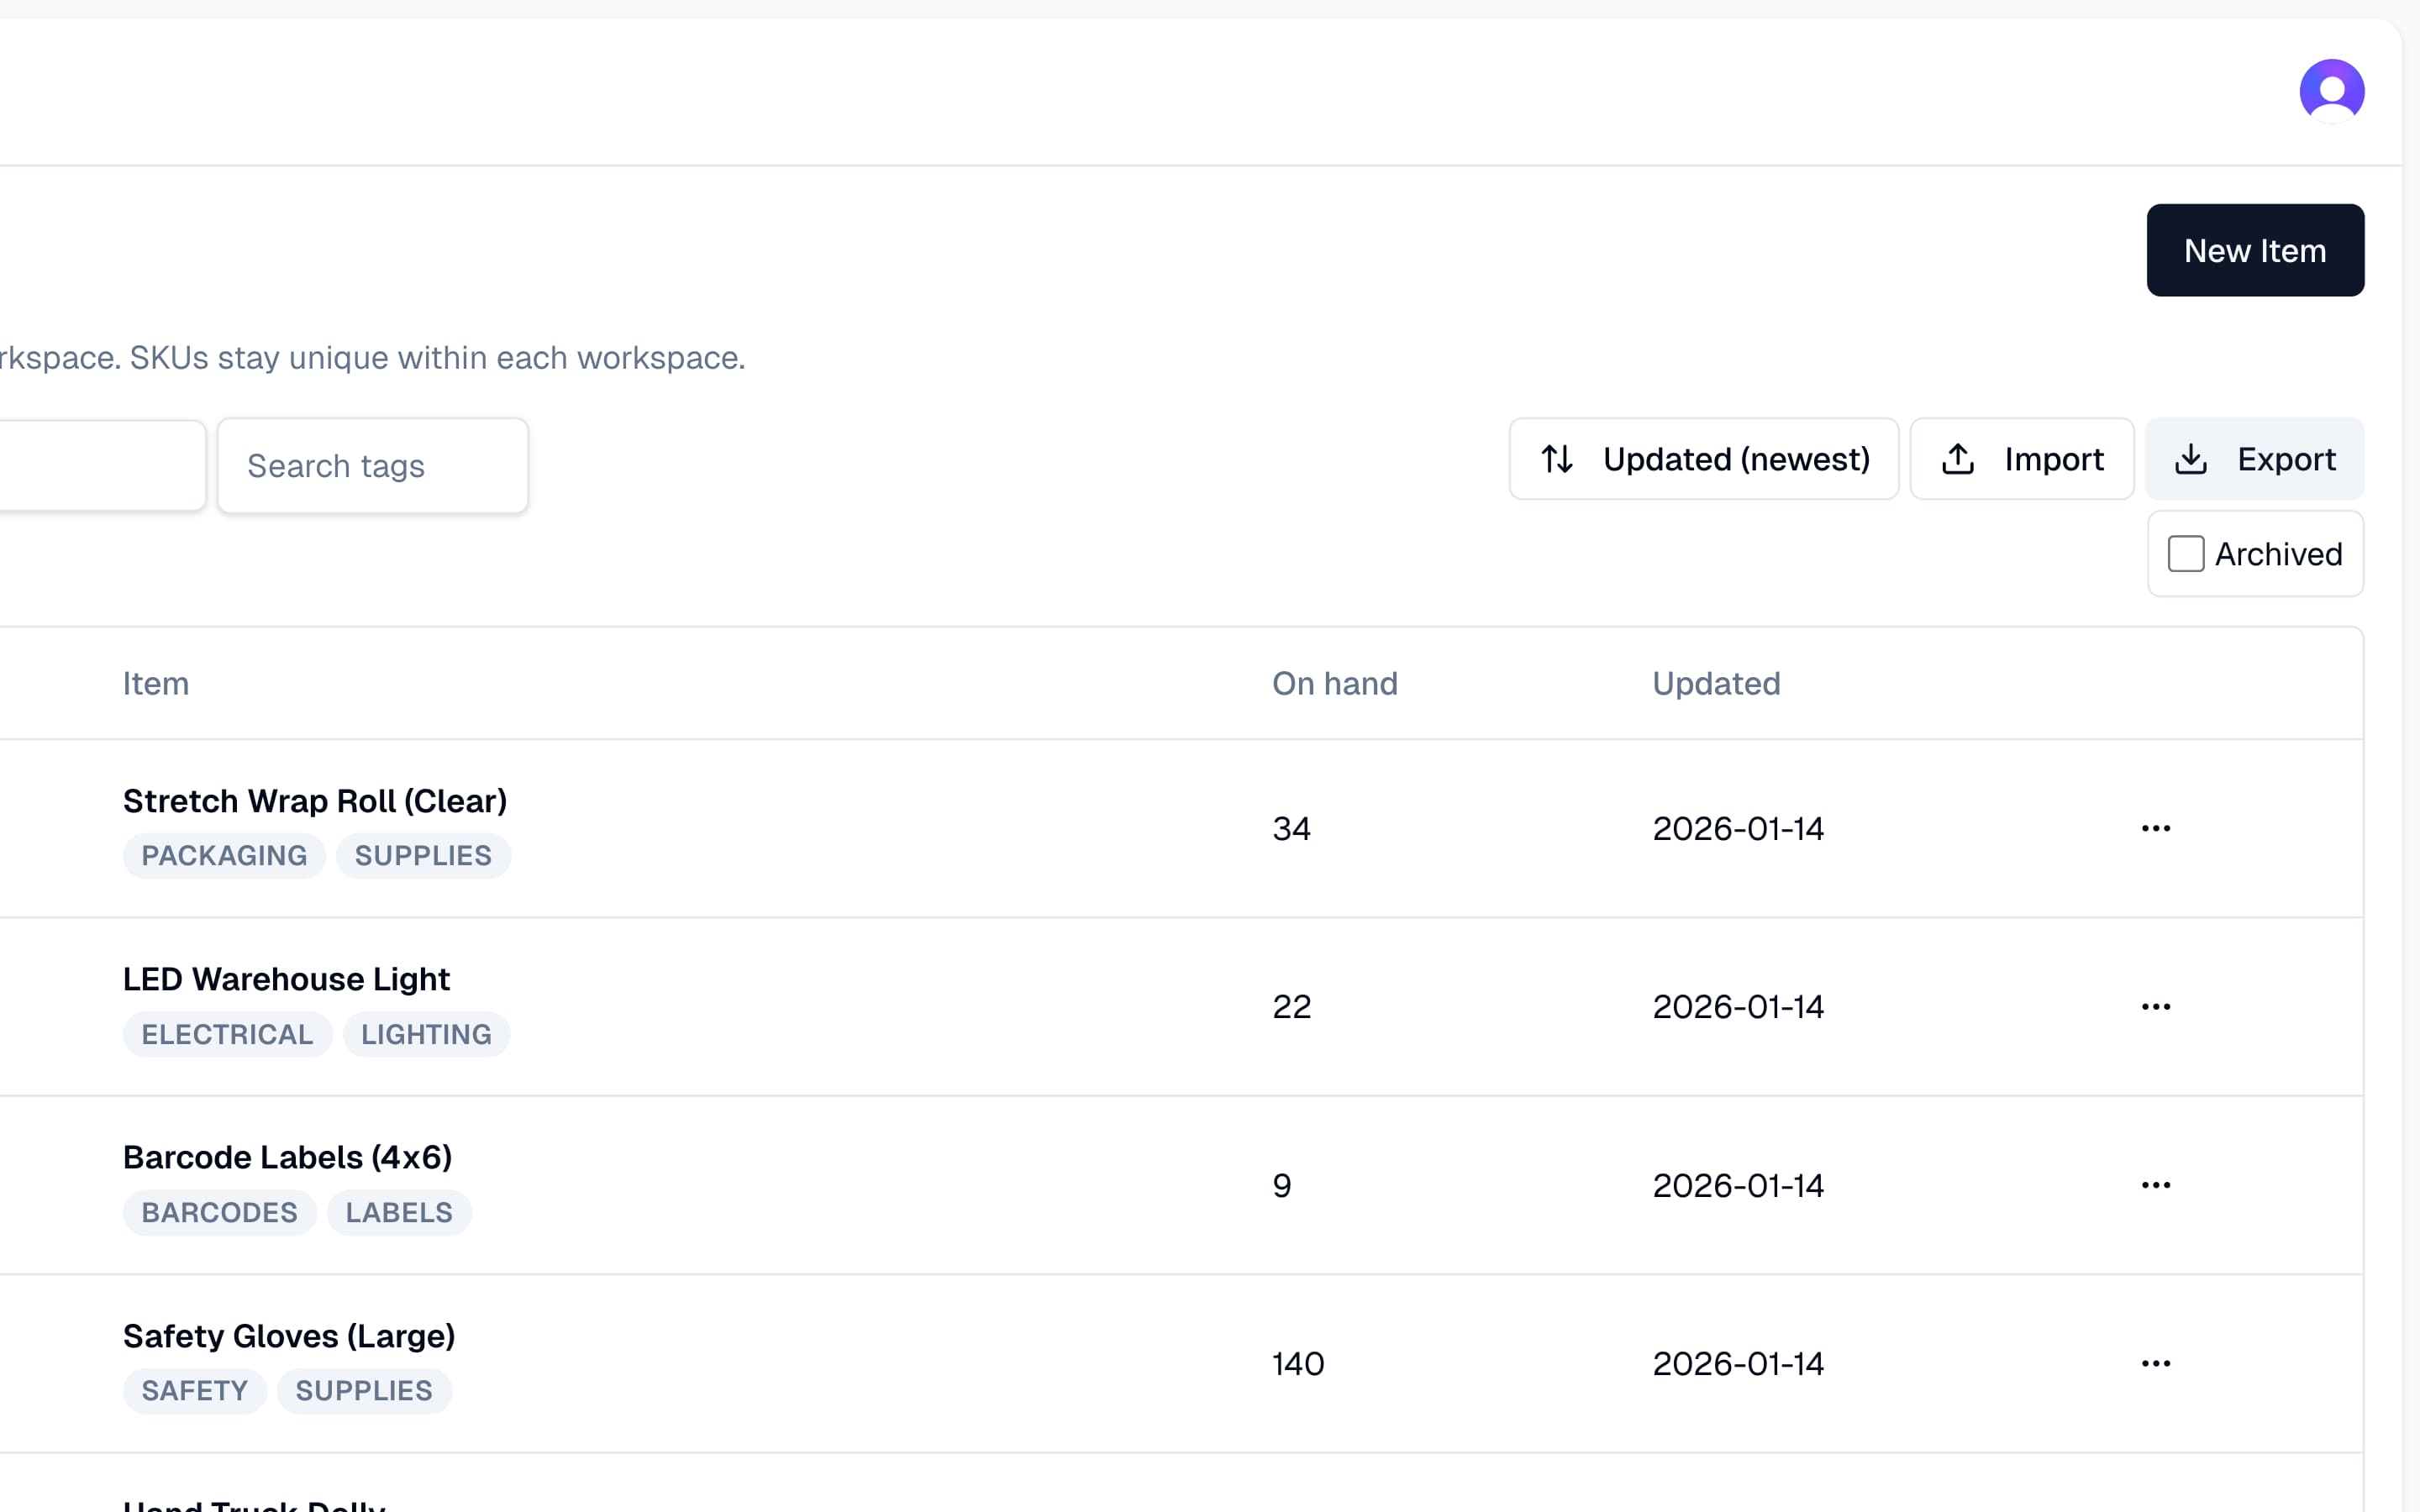Image resolution: width=2420 pixels, height=1512 pixels.
Task: Click the download icon on the Export button
Action: [2192, 458]
